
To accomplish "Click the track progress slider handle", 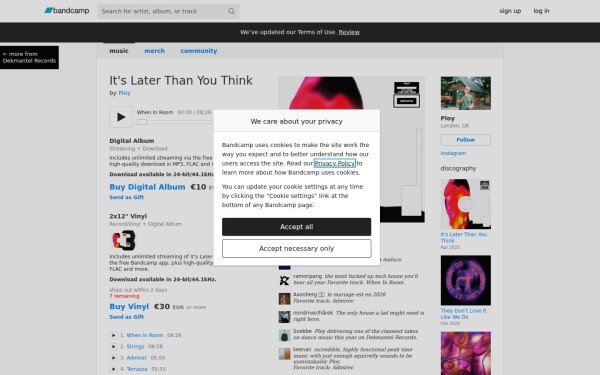I will [x=142, y=122].
